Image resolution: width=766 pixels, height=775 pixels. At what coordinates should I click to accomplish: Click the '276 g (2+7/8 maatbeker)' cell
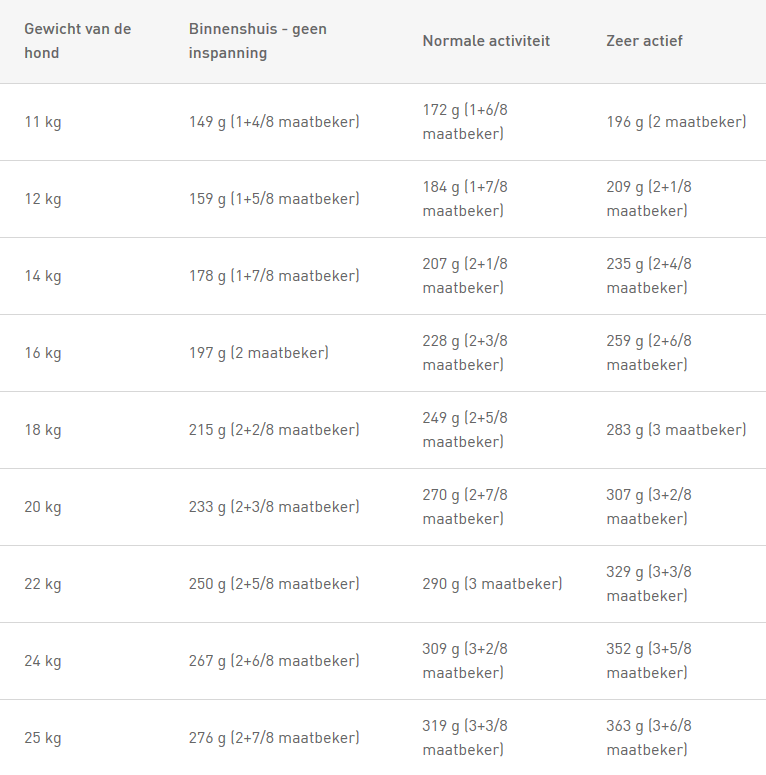pyautogui.click(x=274, y=738)
